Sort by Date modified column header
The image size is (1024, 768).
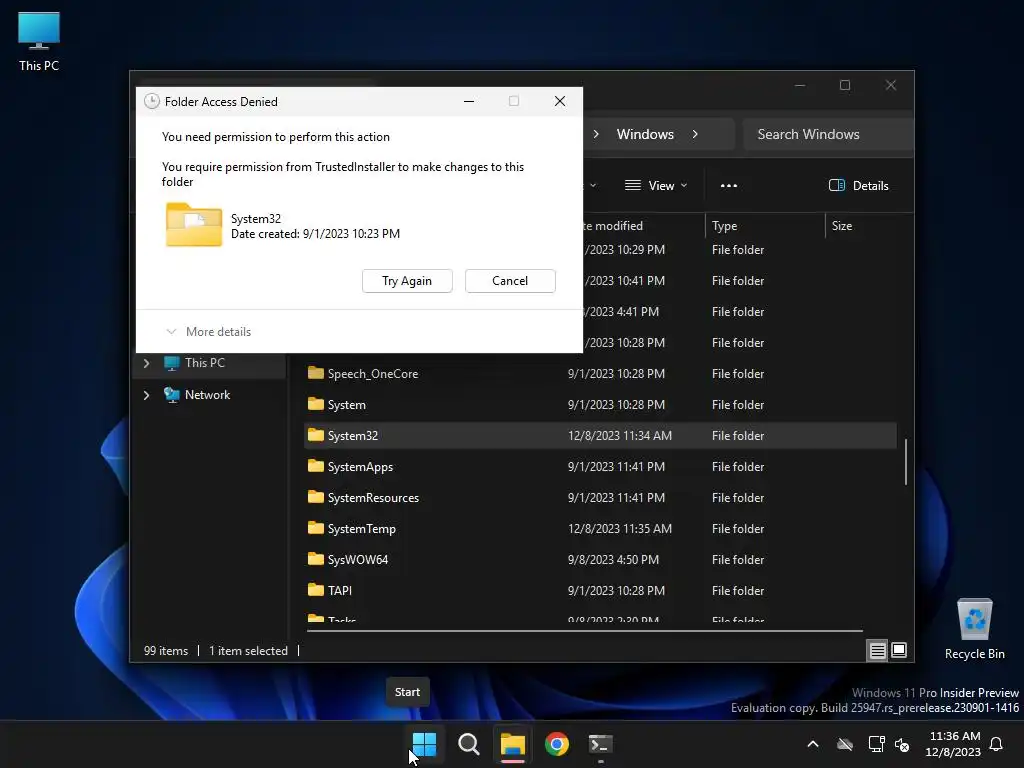[643, 226]
